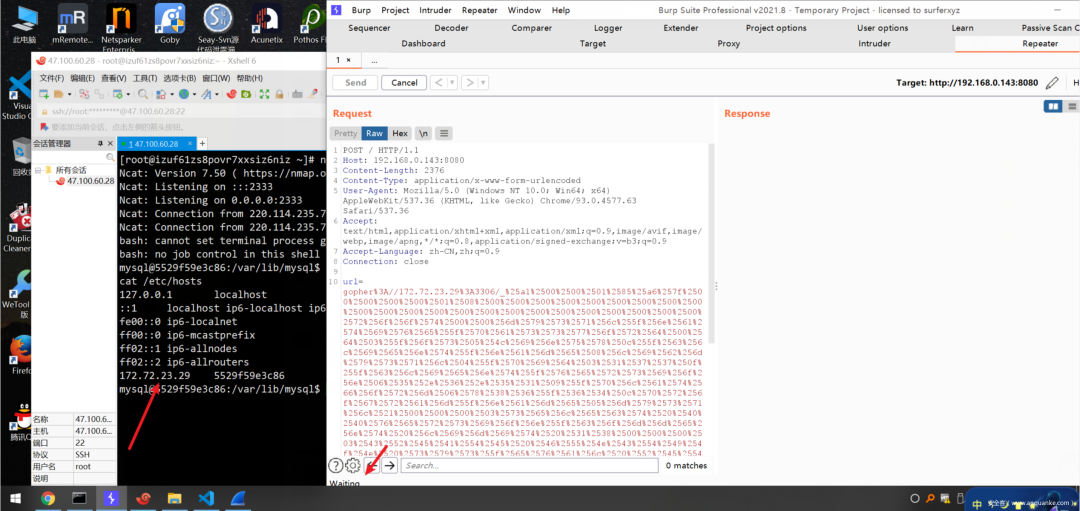Switch request view to Raw
1080x511 pixels.
(x=374, y=134)
